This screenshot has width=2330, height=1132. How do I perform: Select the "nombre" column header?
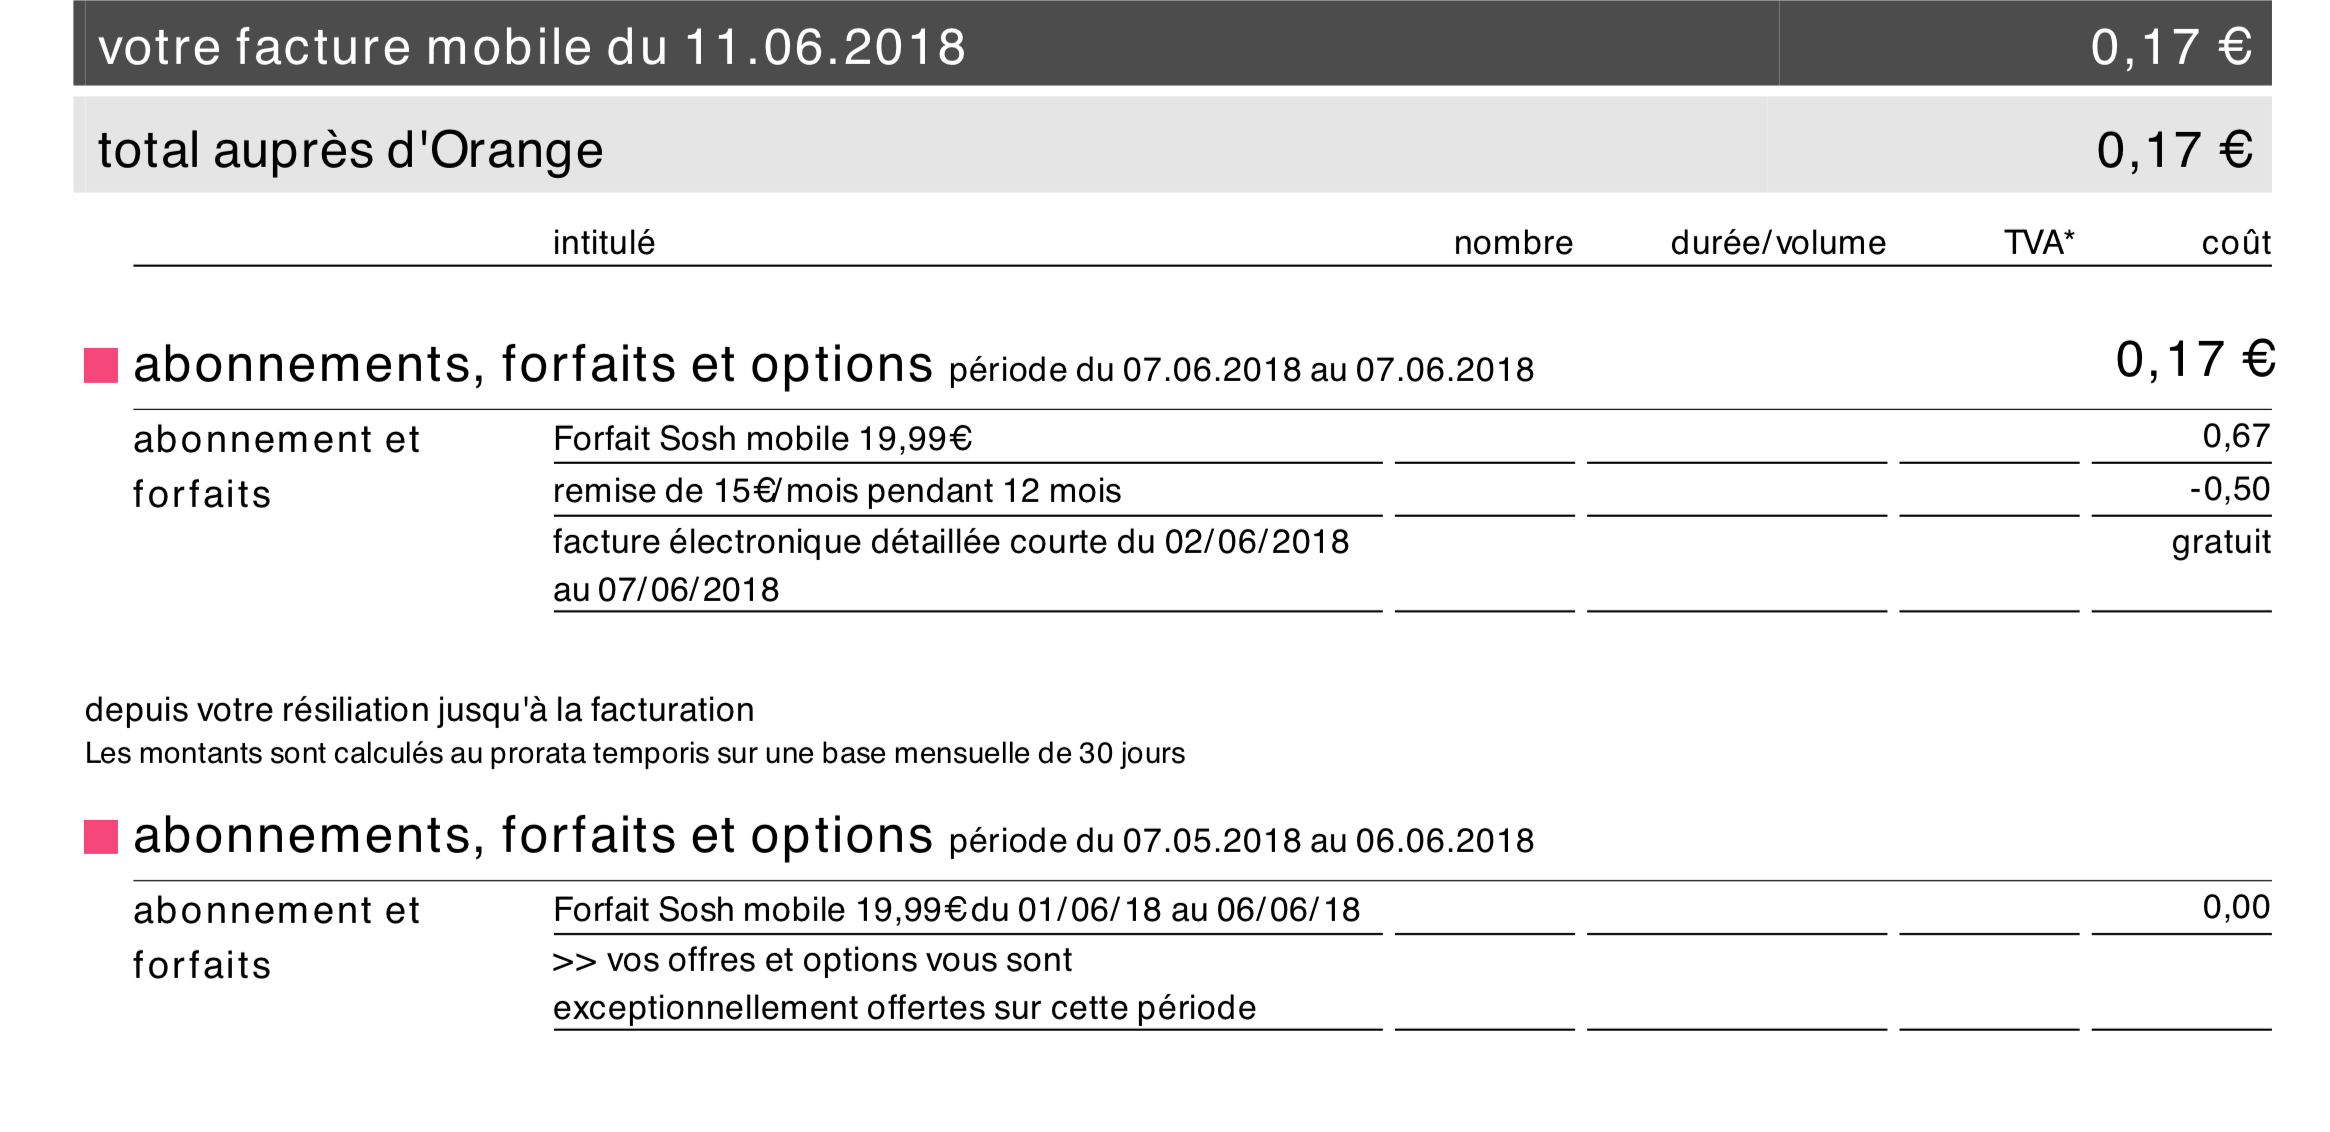(1512, 243)
